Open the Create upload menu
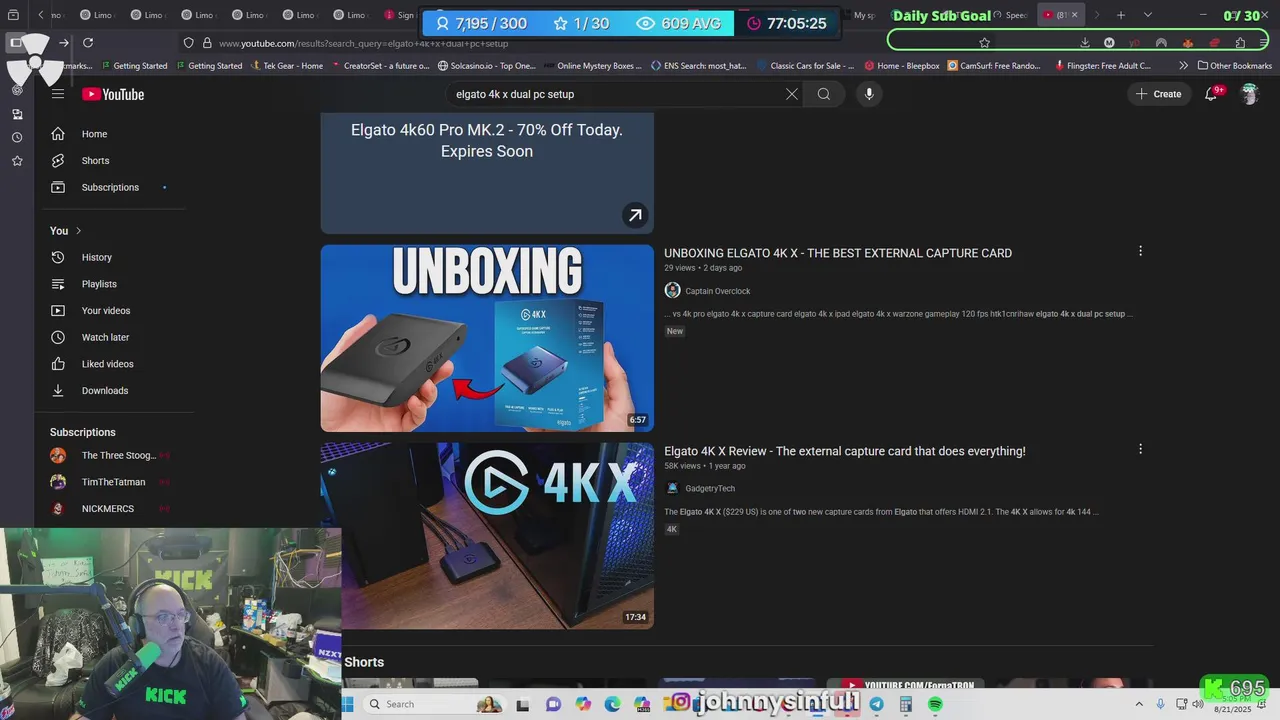The width and height of the screenshot is (1280, 720). click(1158, 94)
